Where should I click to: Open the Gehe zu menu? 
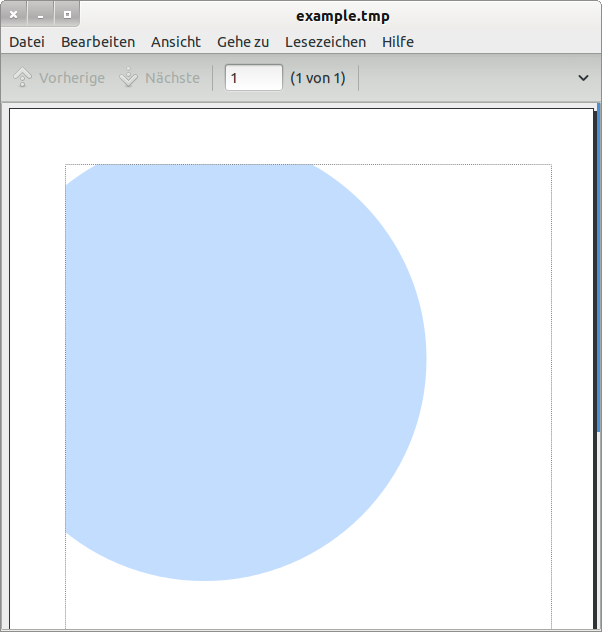[x=243, y=42]
